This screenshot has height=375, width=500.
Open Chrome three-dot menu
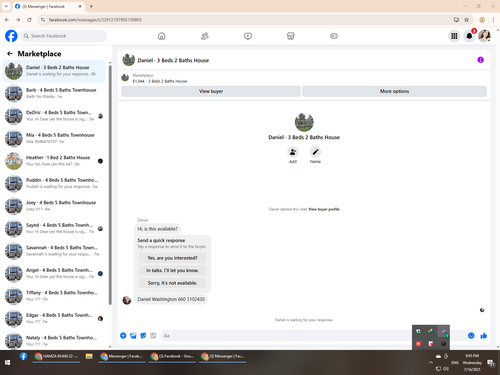tap(493, 20)
